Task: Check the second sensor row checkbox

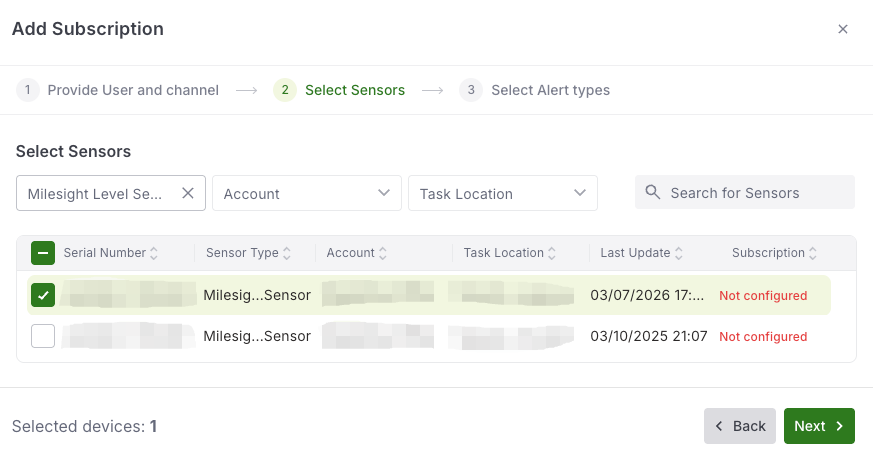Action: tap(43, 336)
